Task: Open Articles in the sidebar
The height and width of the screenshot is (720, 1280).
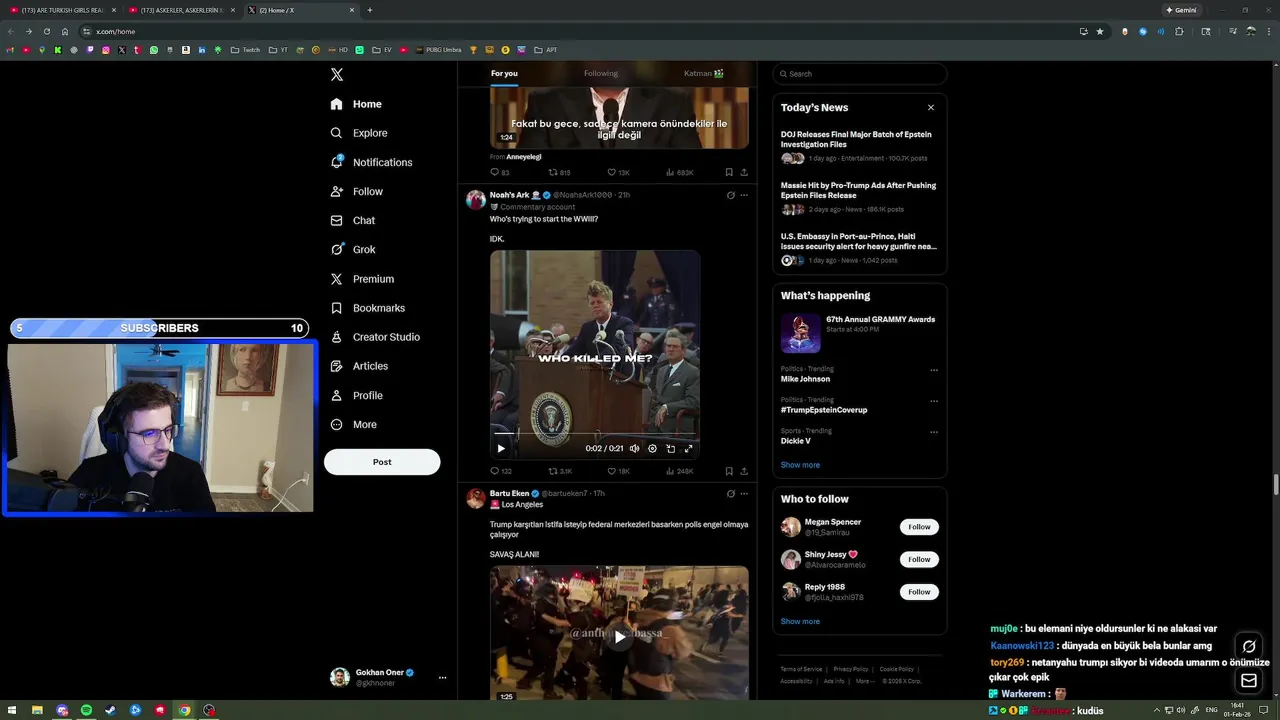Action: (x=358, y=366)
